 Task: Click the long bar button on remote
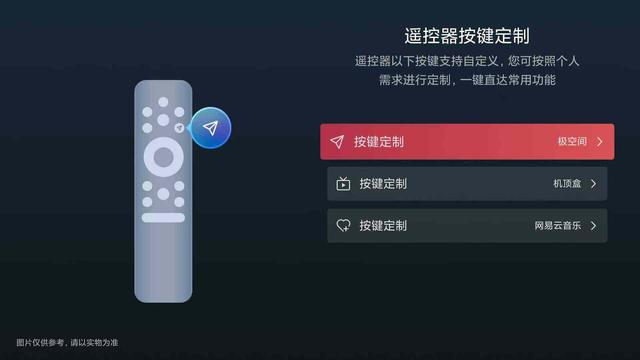coord(163,218)
